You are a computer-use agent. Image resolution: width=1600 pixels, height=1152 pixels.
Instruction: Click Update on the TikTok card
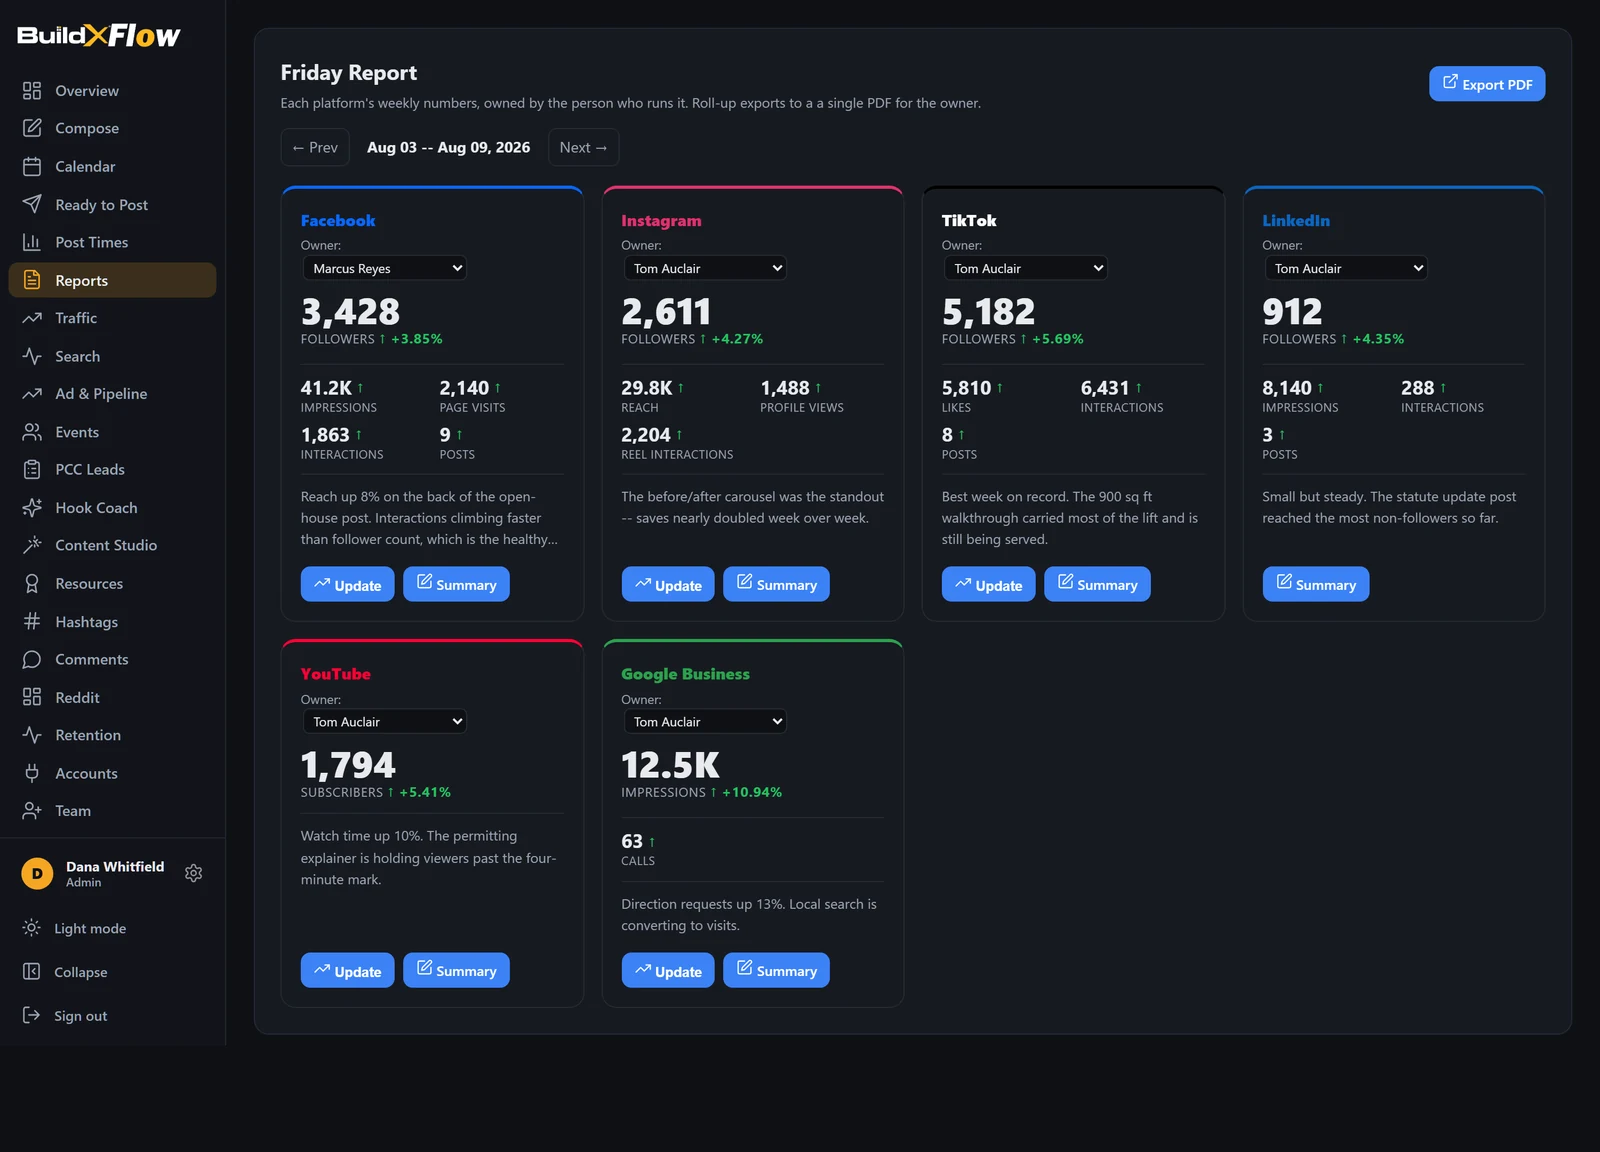click(989, 584)
